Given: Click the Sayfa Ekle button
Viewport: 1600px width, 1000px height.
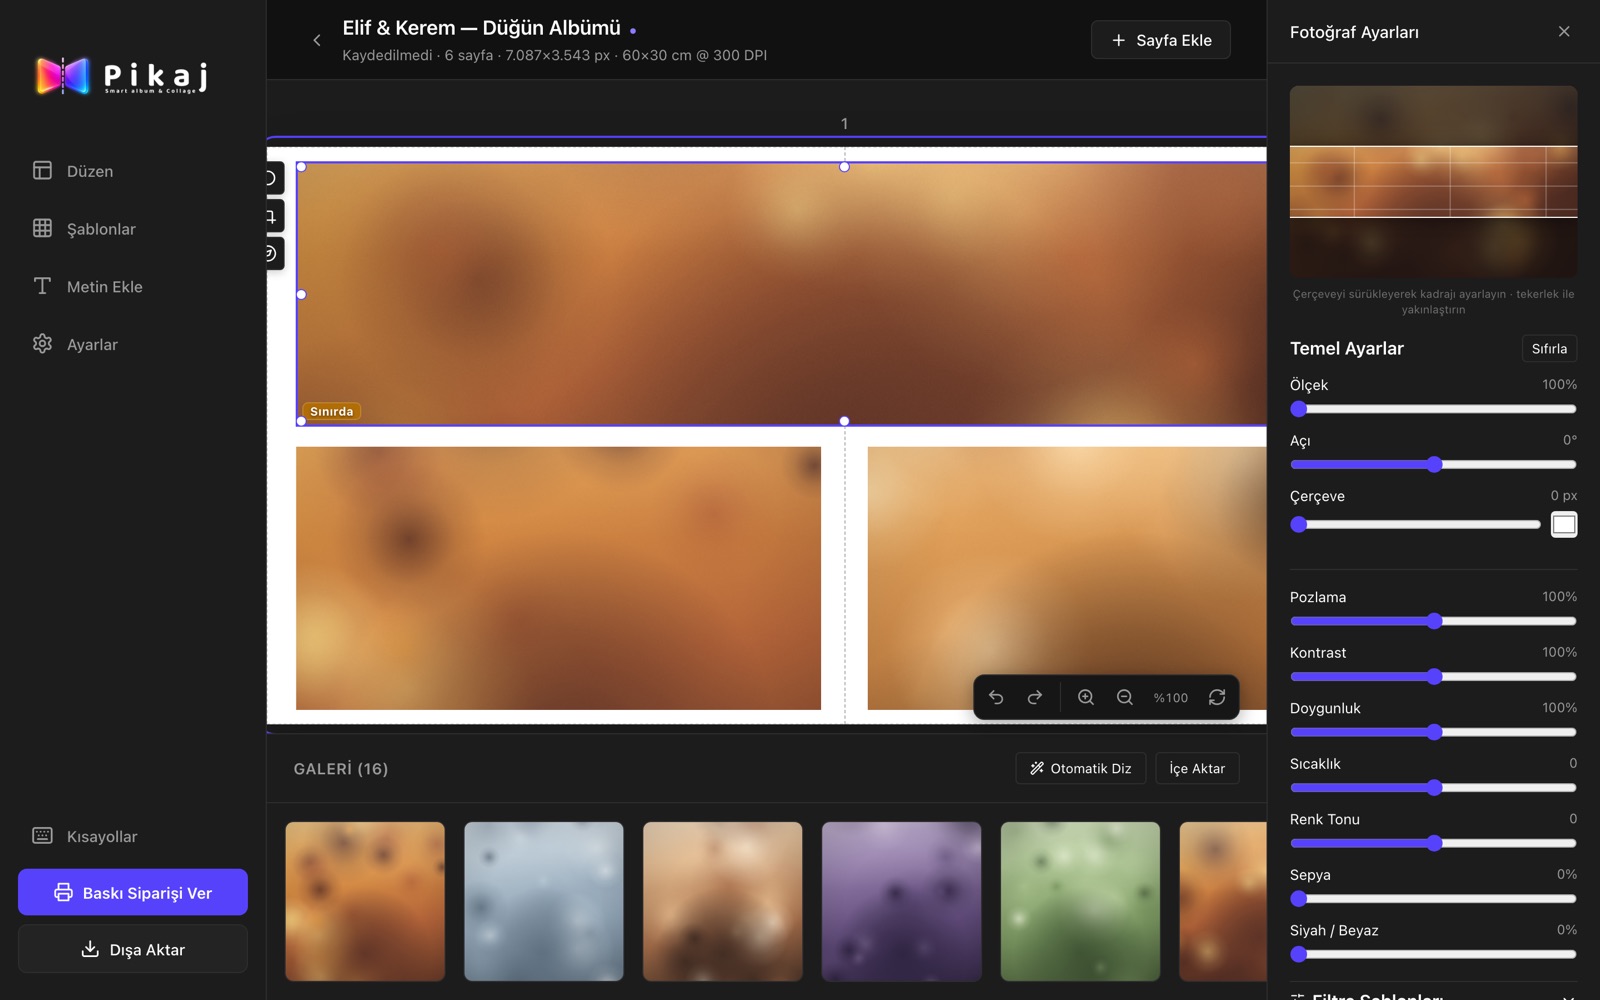Looking at the screenshot, I should [1161, 40].
